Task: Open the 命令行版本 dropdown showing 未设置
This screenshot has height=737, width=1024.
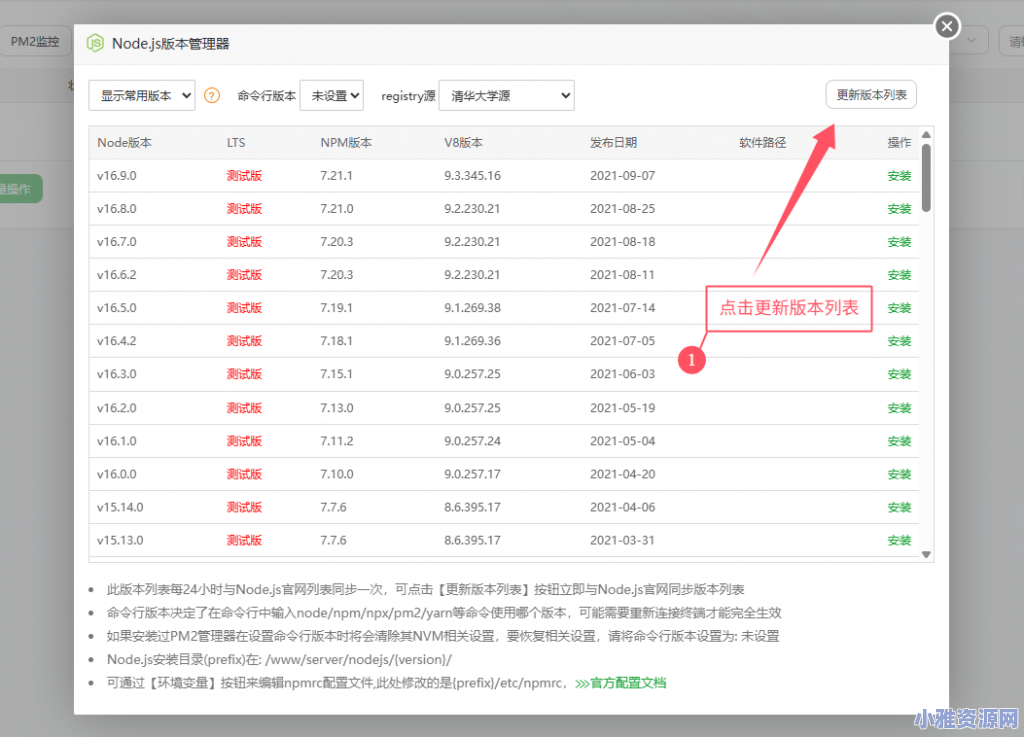Action: point(331,95)
